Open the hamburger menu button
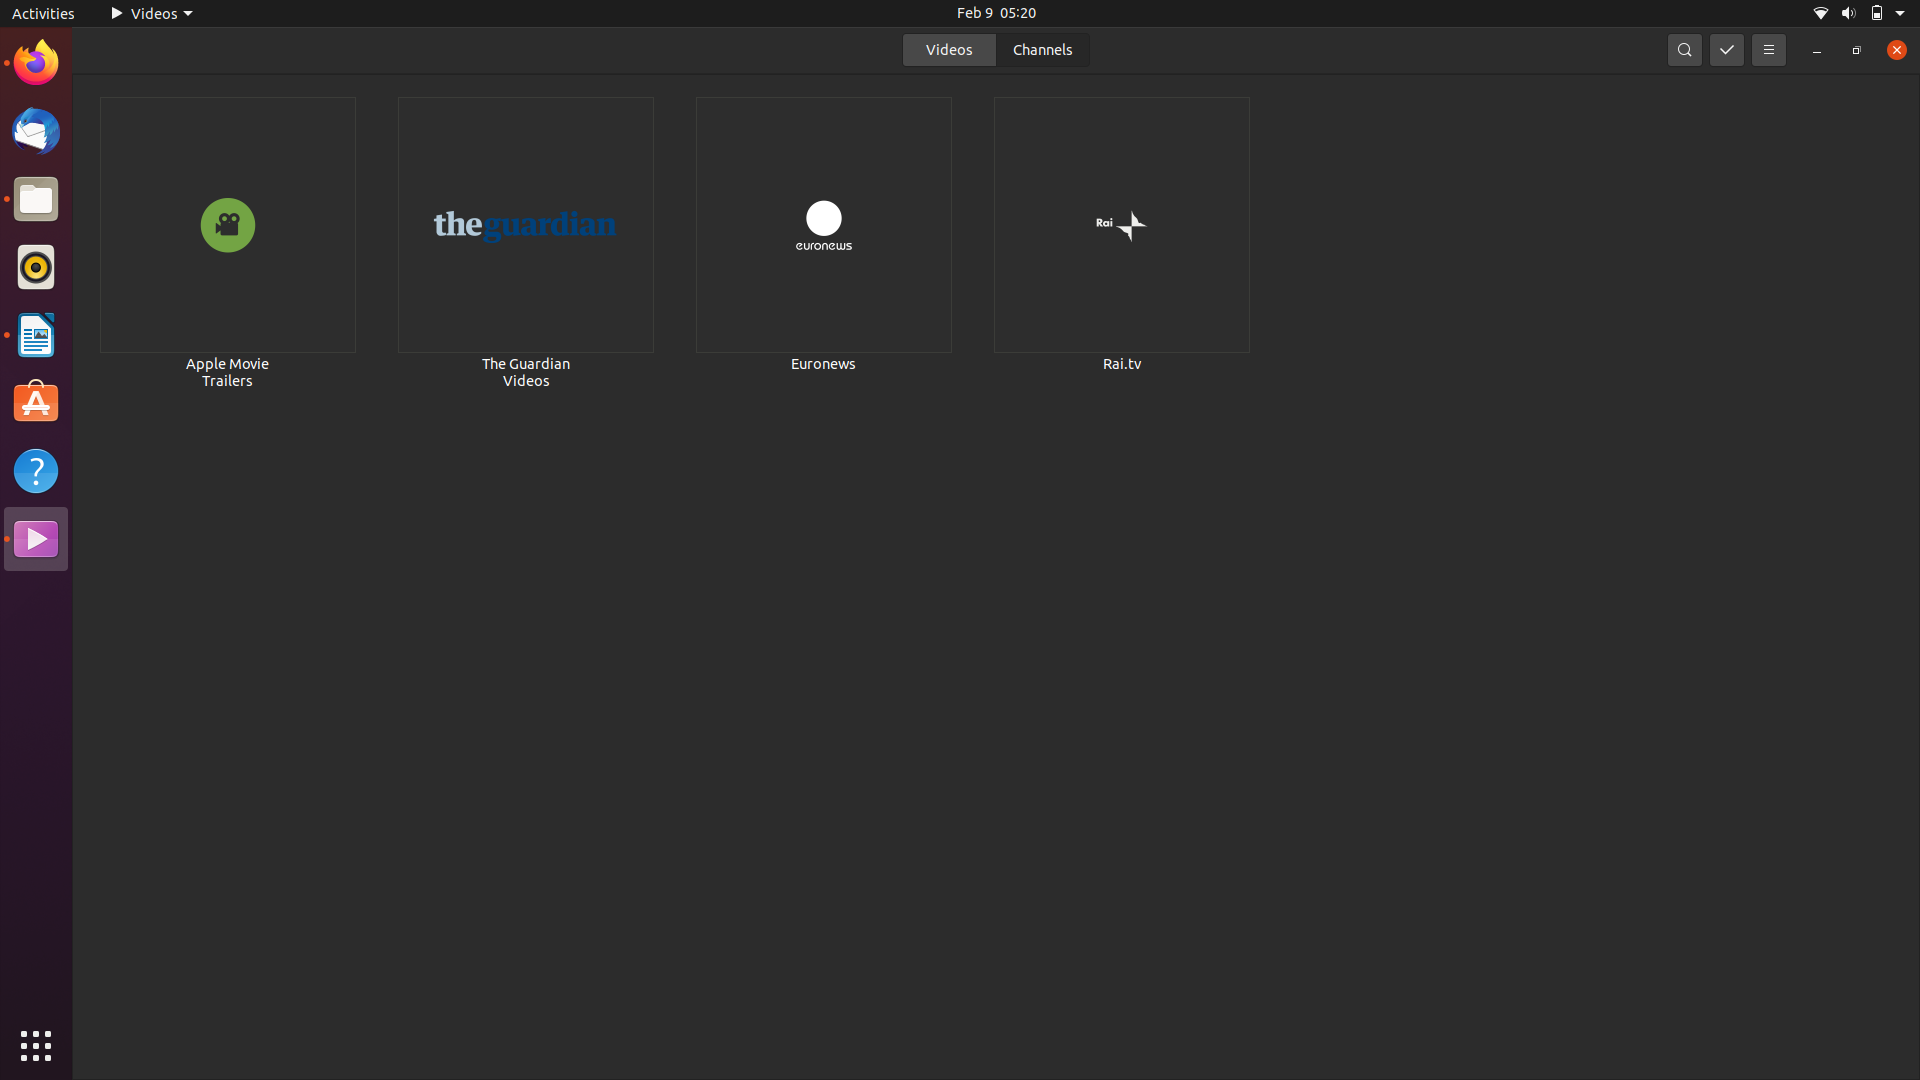The width and height of the screenshot is (1920, 1080). (x=1768, y=50)
